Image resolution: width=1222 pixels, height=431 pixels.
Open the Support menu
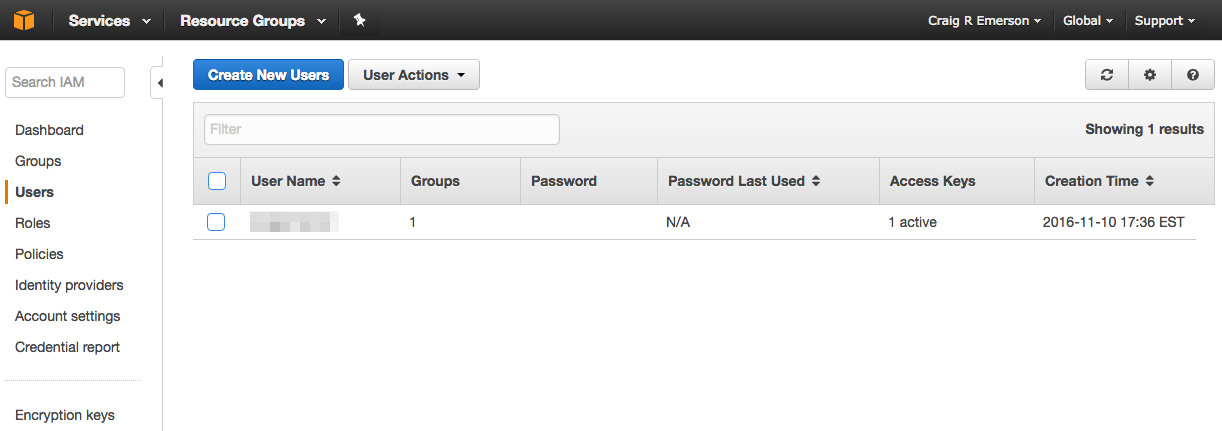(x=1165, y=20)
